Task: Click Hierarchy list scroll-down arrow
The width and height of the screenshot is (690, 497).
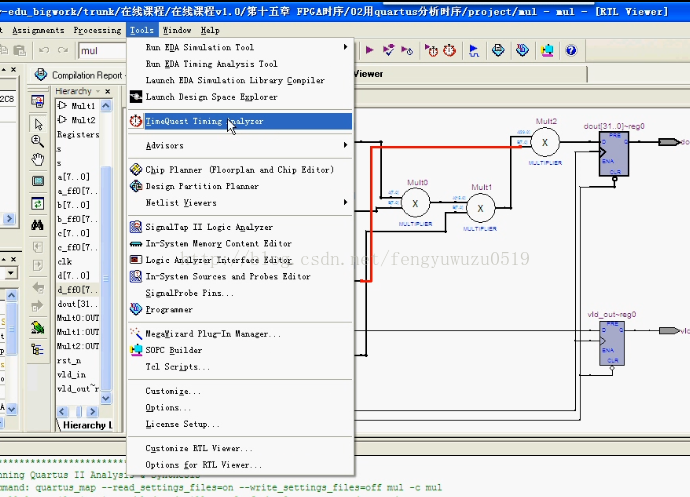Action: pos(106,398)
